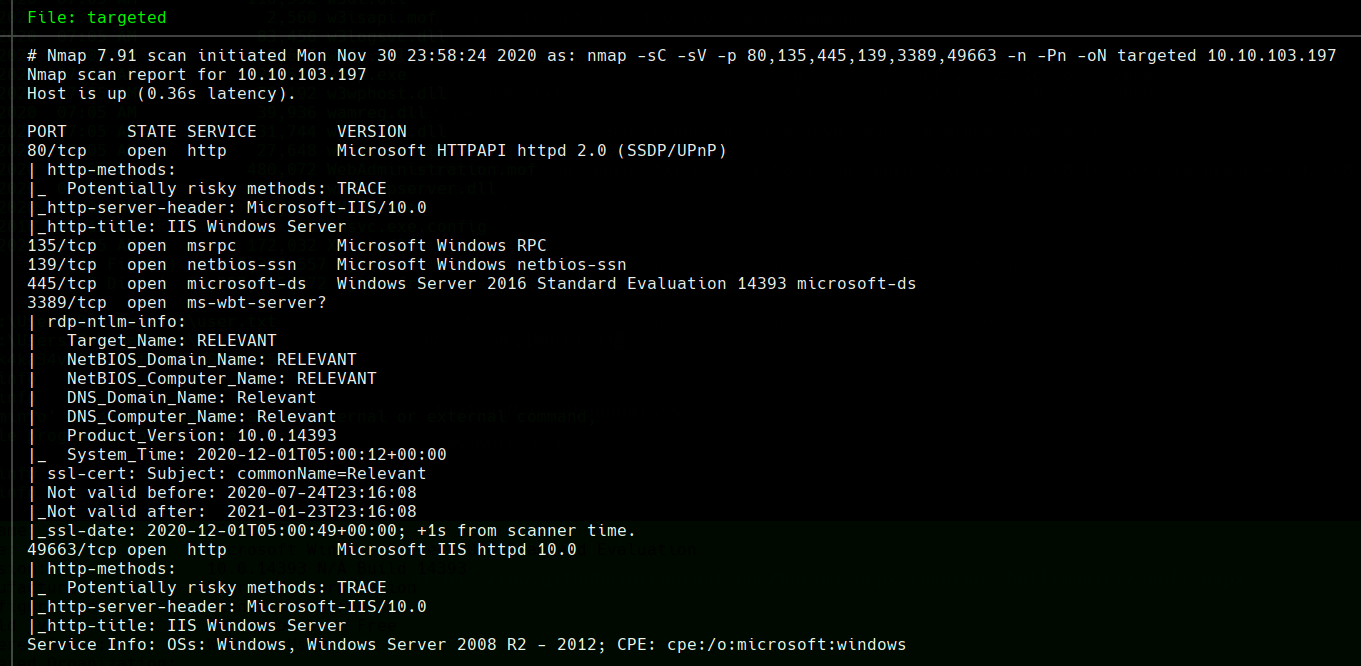Click 'netbios-ssn' service name in 139/tcp row

tap(242, 265)
